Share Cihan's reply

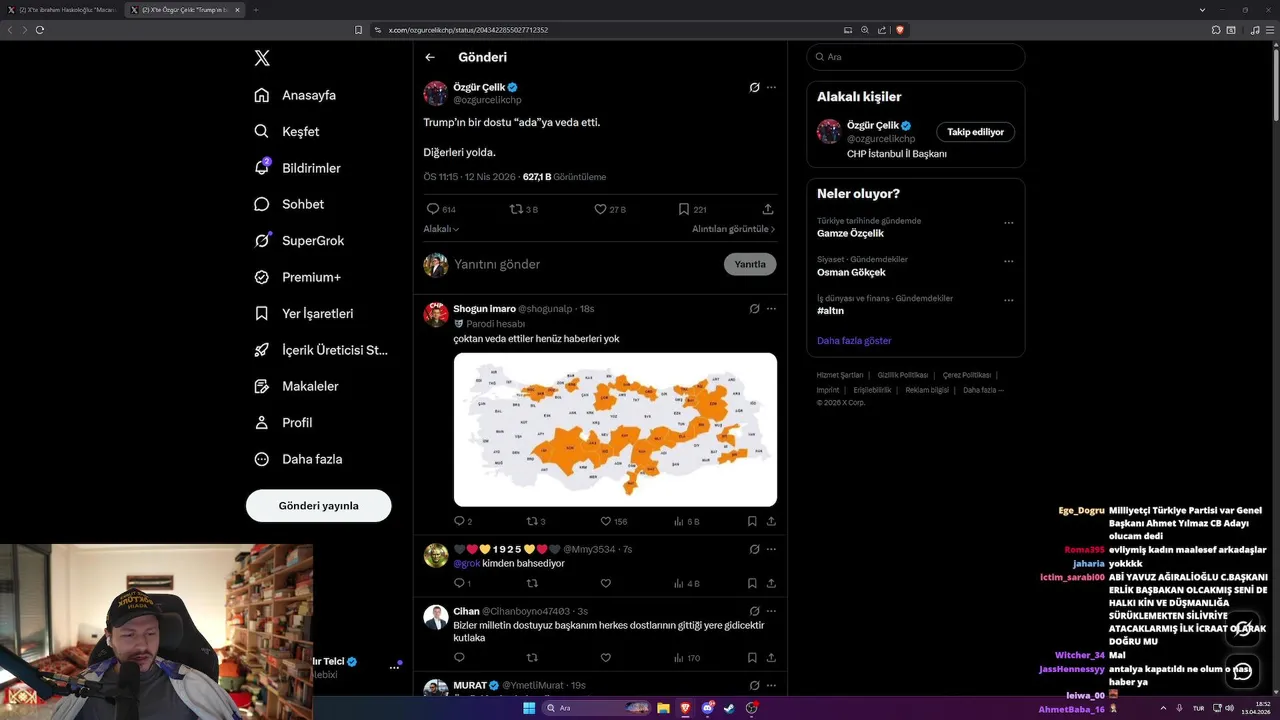coord(771,658)
